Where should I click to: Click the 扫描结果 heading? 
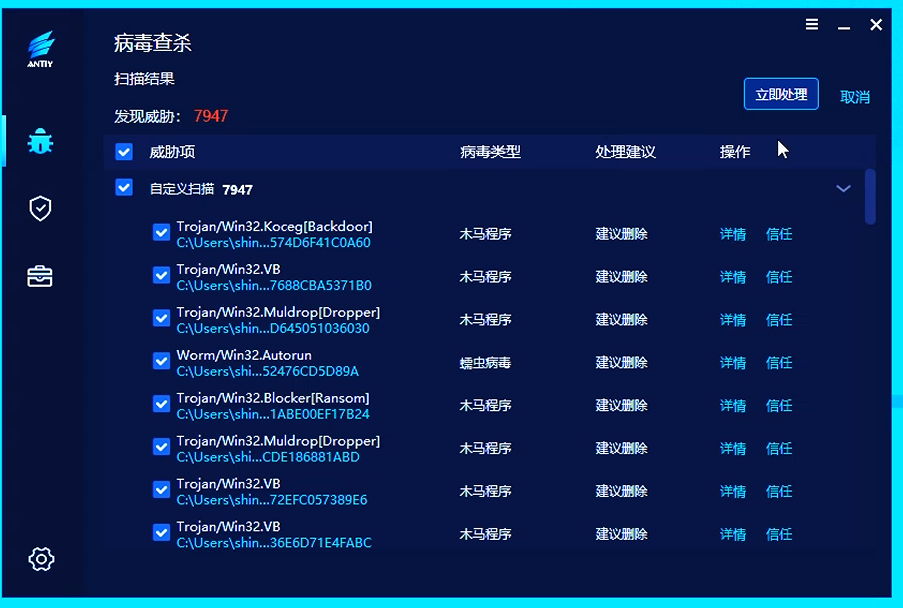point(144,79)
